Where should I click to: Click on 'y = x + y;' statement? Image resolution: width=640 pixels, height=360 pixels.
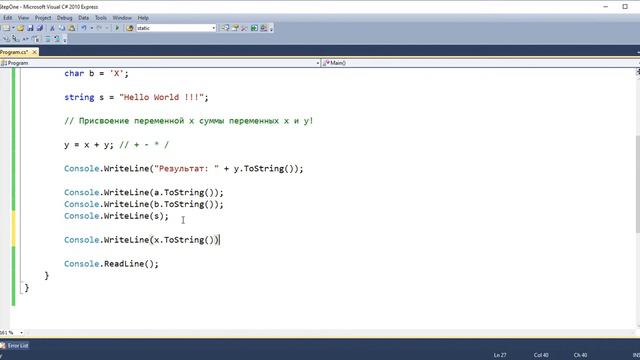[x=89, y=145]
